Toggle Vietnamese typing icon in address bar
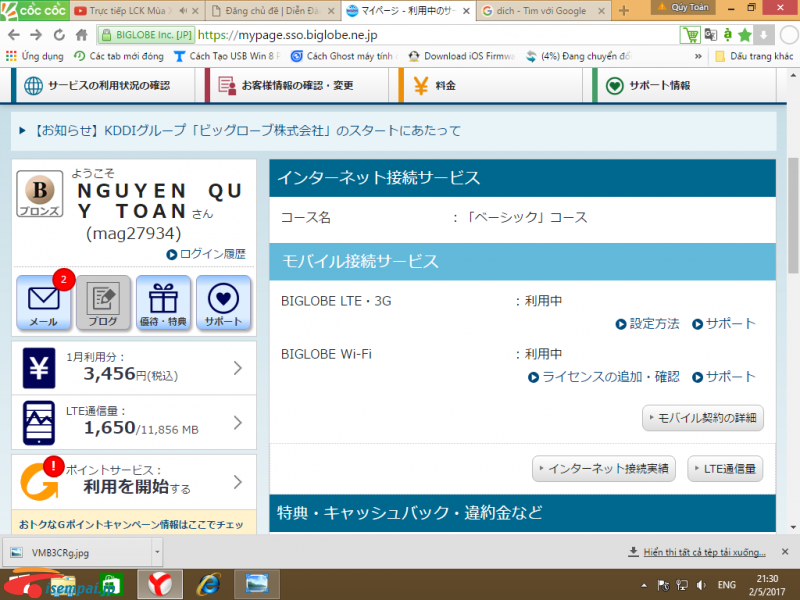The image size is (800, 600). (728, 35)
